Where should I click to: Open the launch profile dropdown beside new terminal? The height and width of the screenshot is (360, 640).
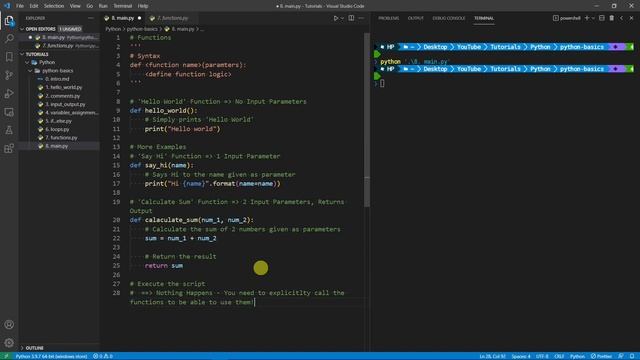(593, 18)
